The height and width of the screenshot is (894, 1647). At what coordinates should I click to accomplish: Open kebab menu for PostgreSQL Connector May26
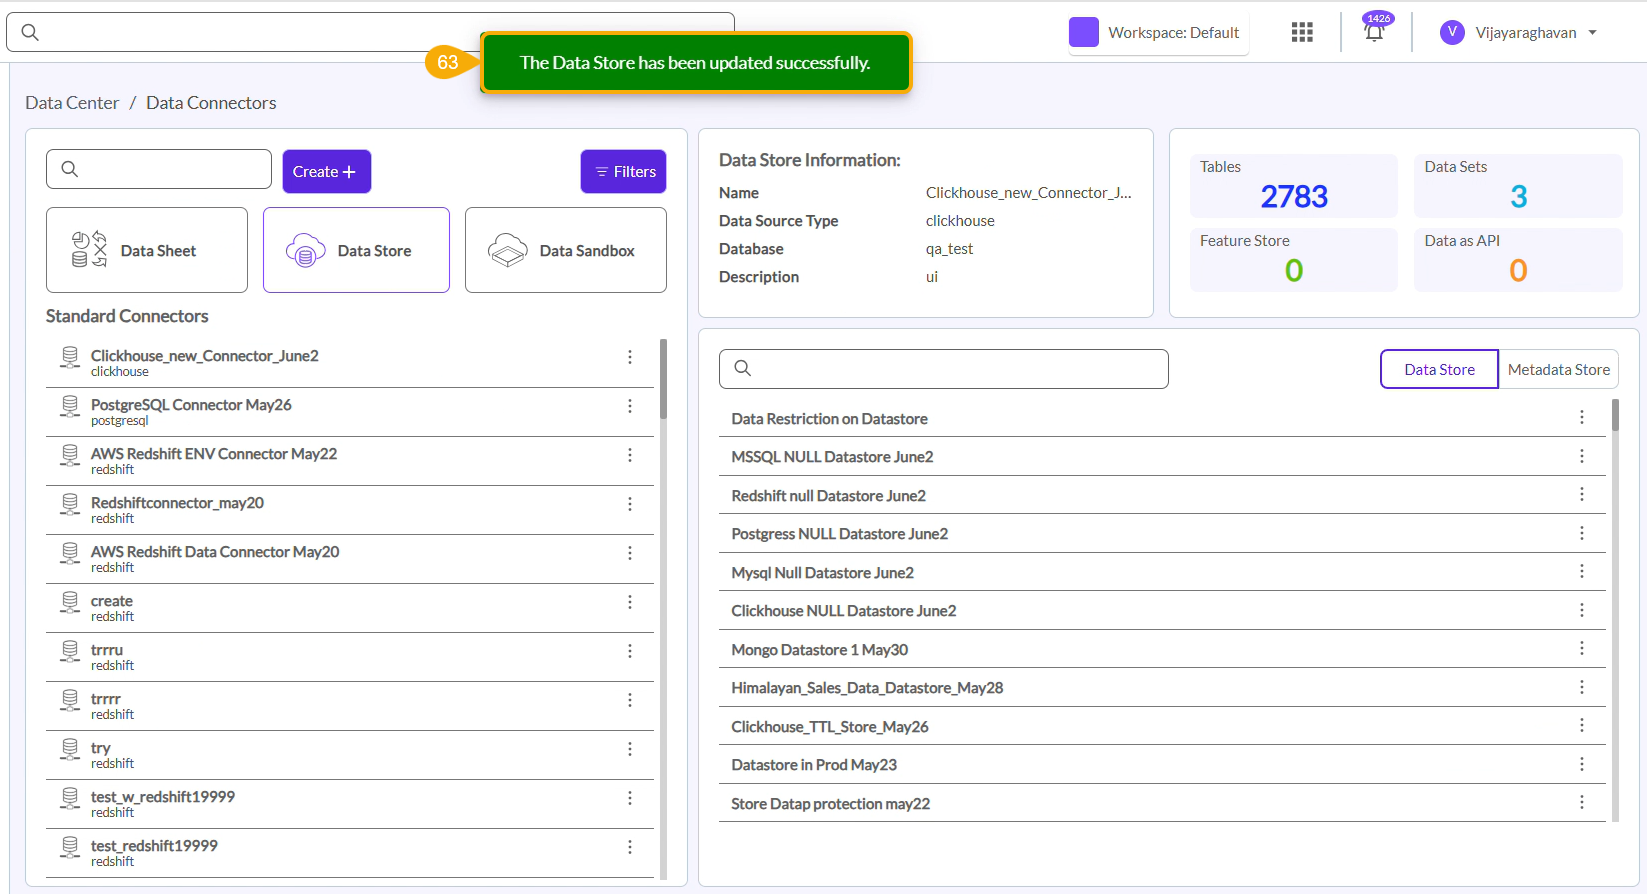(x=629, y=406)
